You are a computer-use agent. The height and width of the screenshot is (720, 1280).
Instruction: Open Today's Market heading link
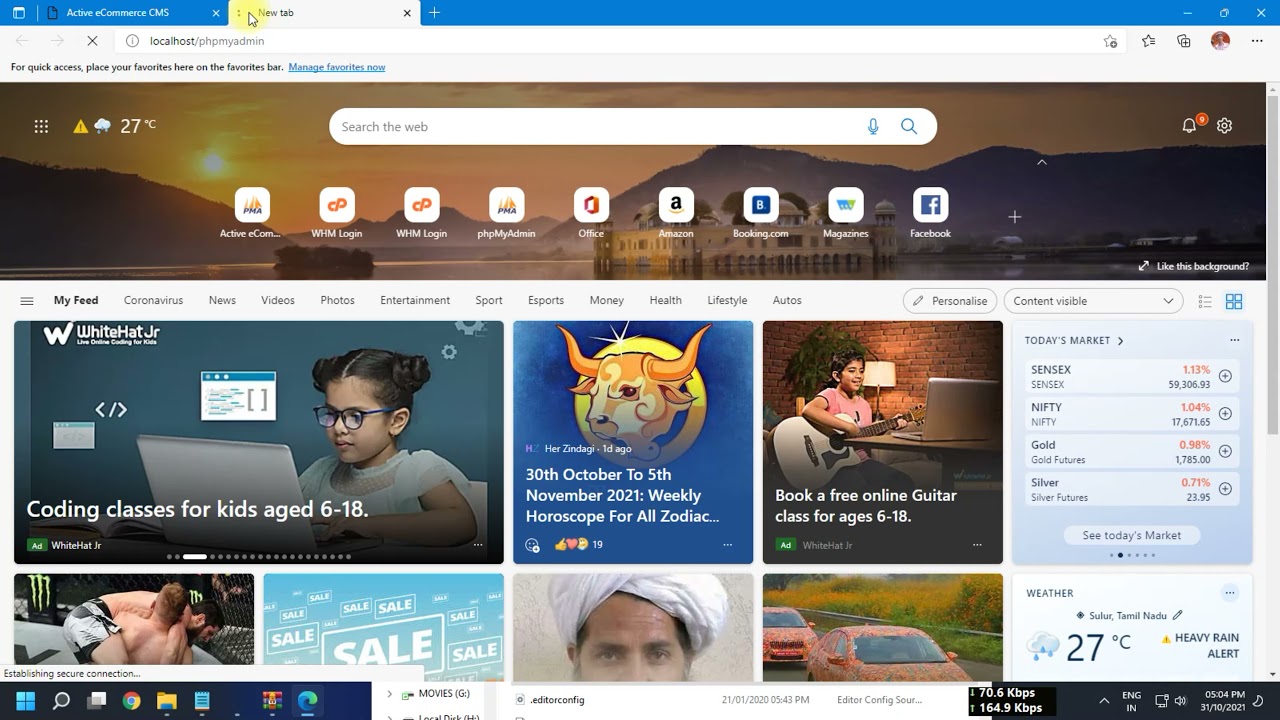tap(1074, 341)
